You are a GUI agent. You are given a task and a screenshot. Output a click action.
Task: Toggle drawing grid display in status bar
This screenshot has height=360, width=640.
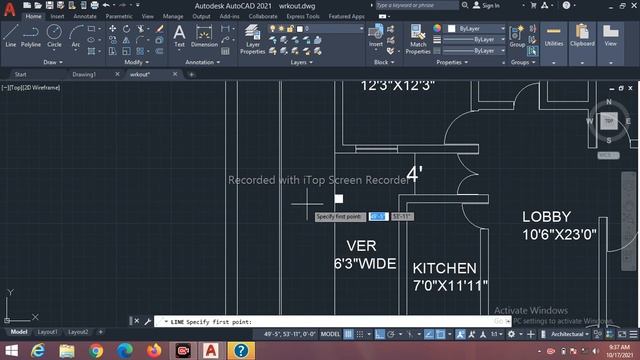coord(349,334)
